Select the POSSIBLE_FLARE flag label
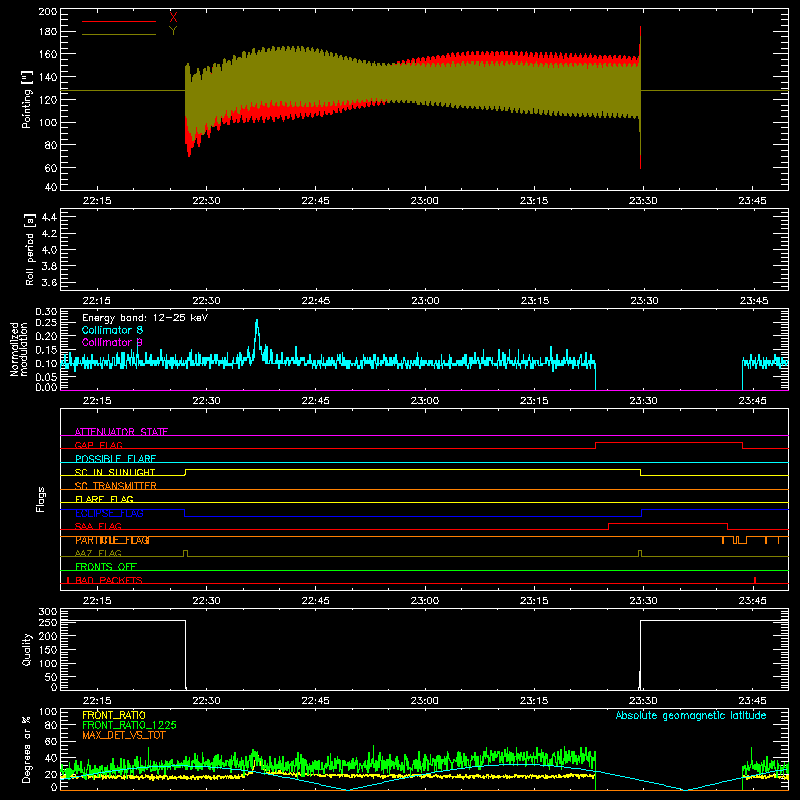 coord(115,459)
